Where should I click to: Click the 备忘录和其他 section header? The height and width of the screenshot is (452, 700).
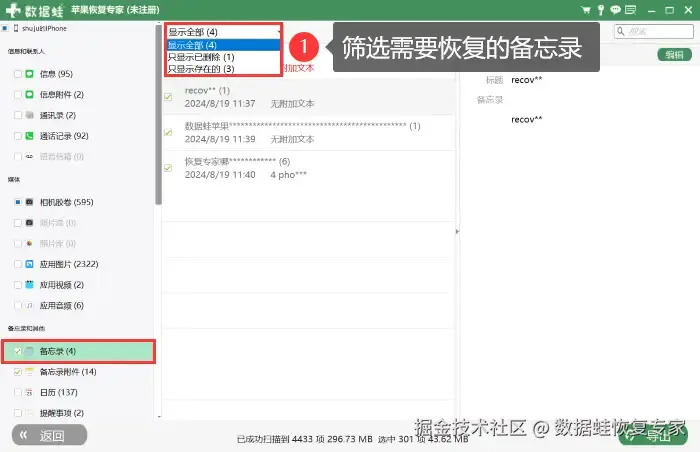[x=26, y=328]
